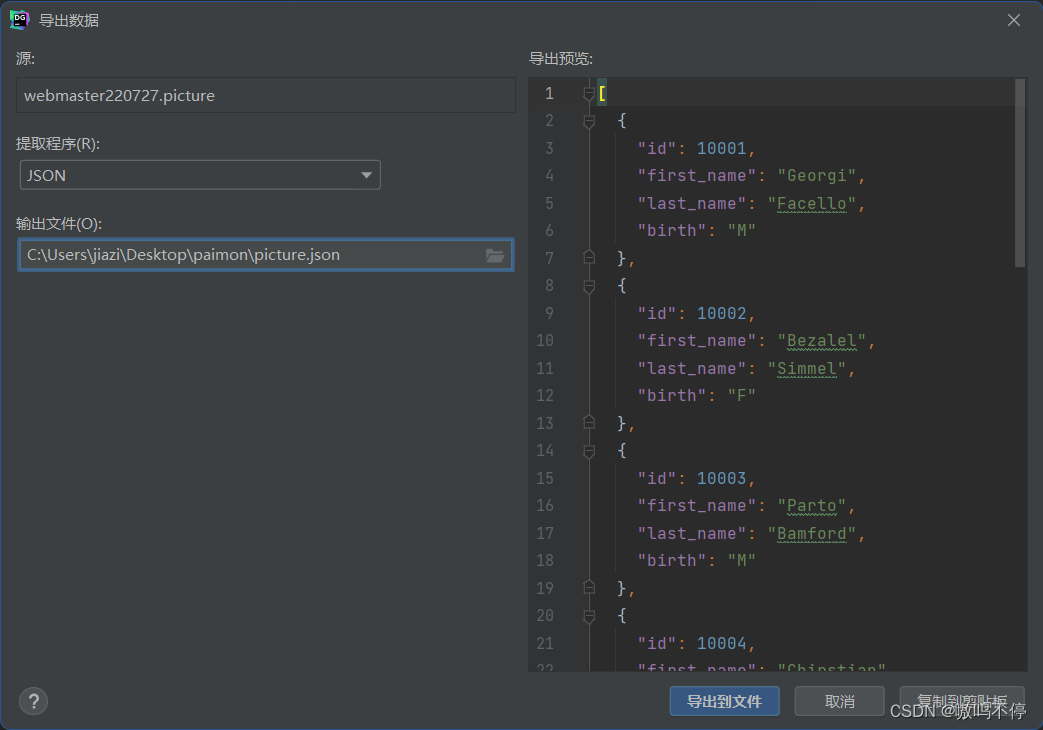This screenshot has height=730, width=1043.
Task: Click the id value 10003
Action: click(x=722, y=478)
